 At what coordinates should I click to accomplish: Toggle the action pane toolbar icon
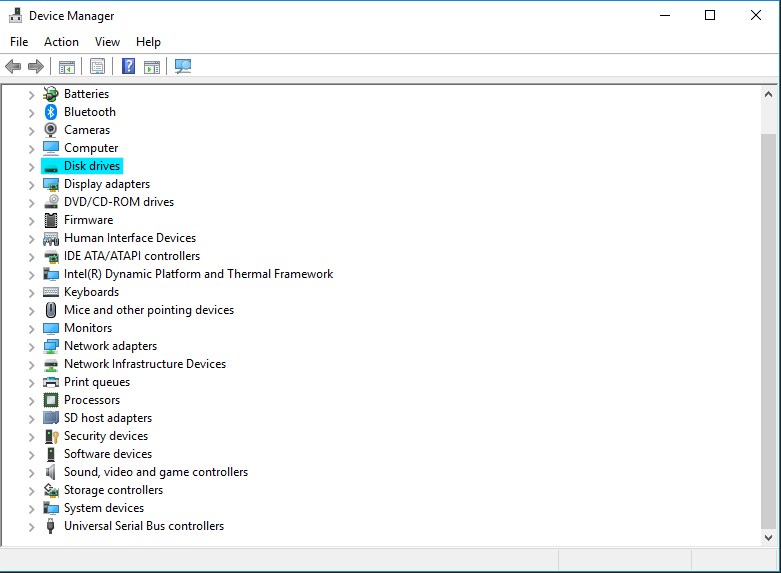(152, 66)
